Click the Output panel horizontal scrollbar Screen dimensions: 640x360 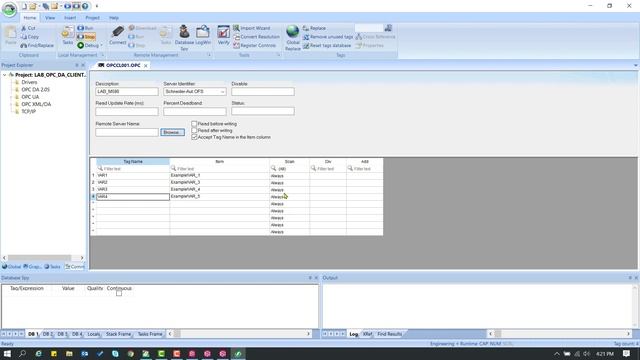(560, 334)
